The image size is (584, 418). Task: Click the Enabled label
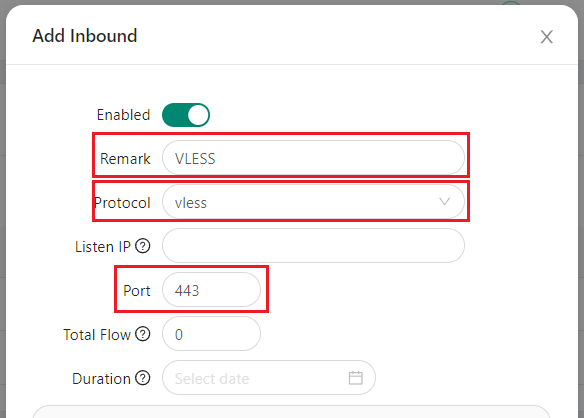[x=123, y=115]
